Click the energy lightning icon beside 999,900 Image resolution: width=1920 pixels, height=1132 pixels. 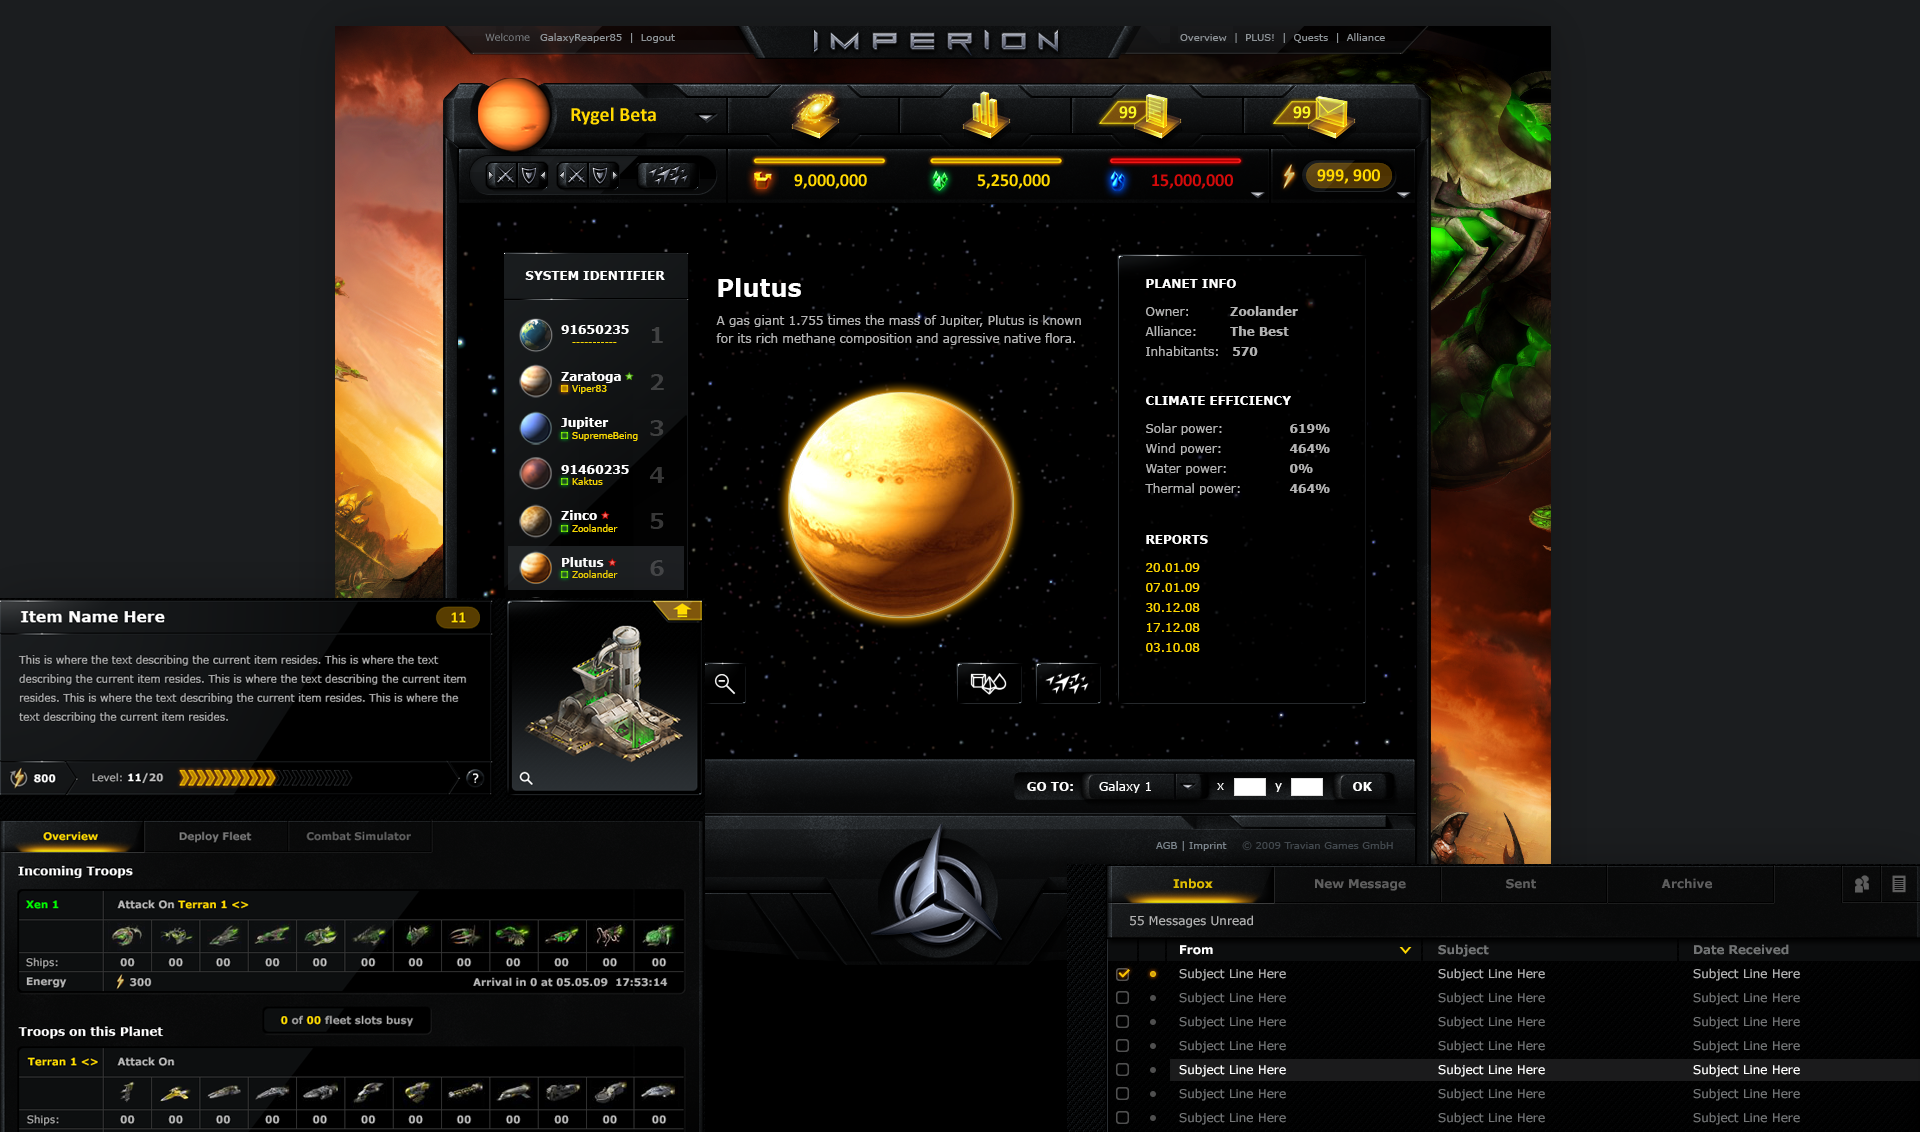(x=1289, y=176)
